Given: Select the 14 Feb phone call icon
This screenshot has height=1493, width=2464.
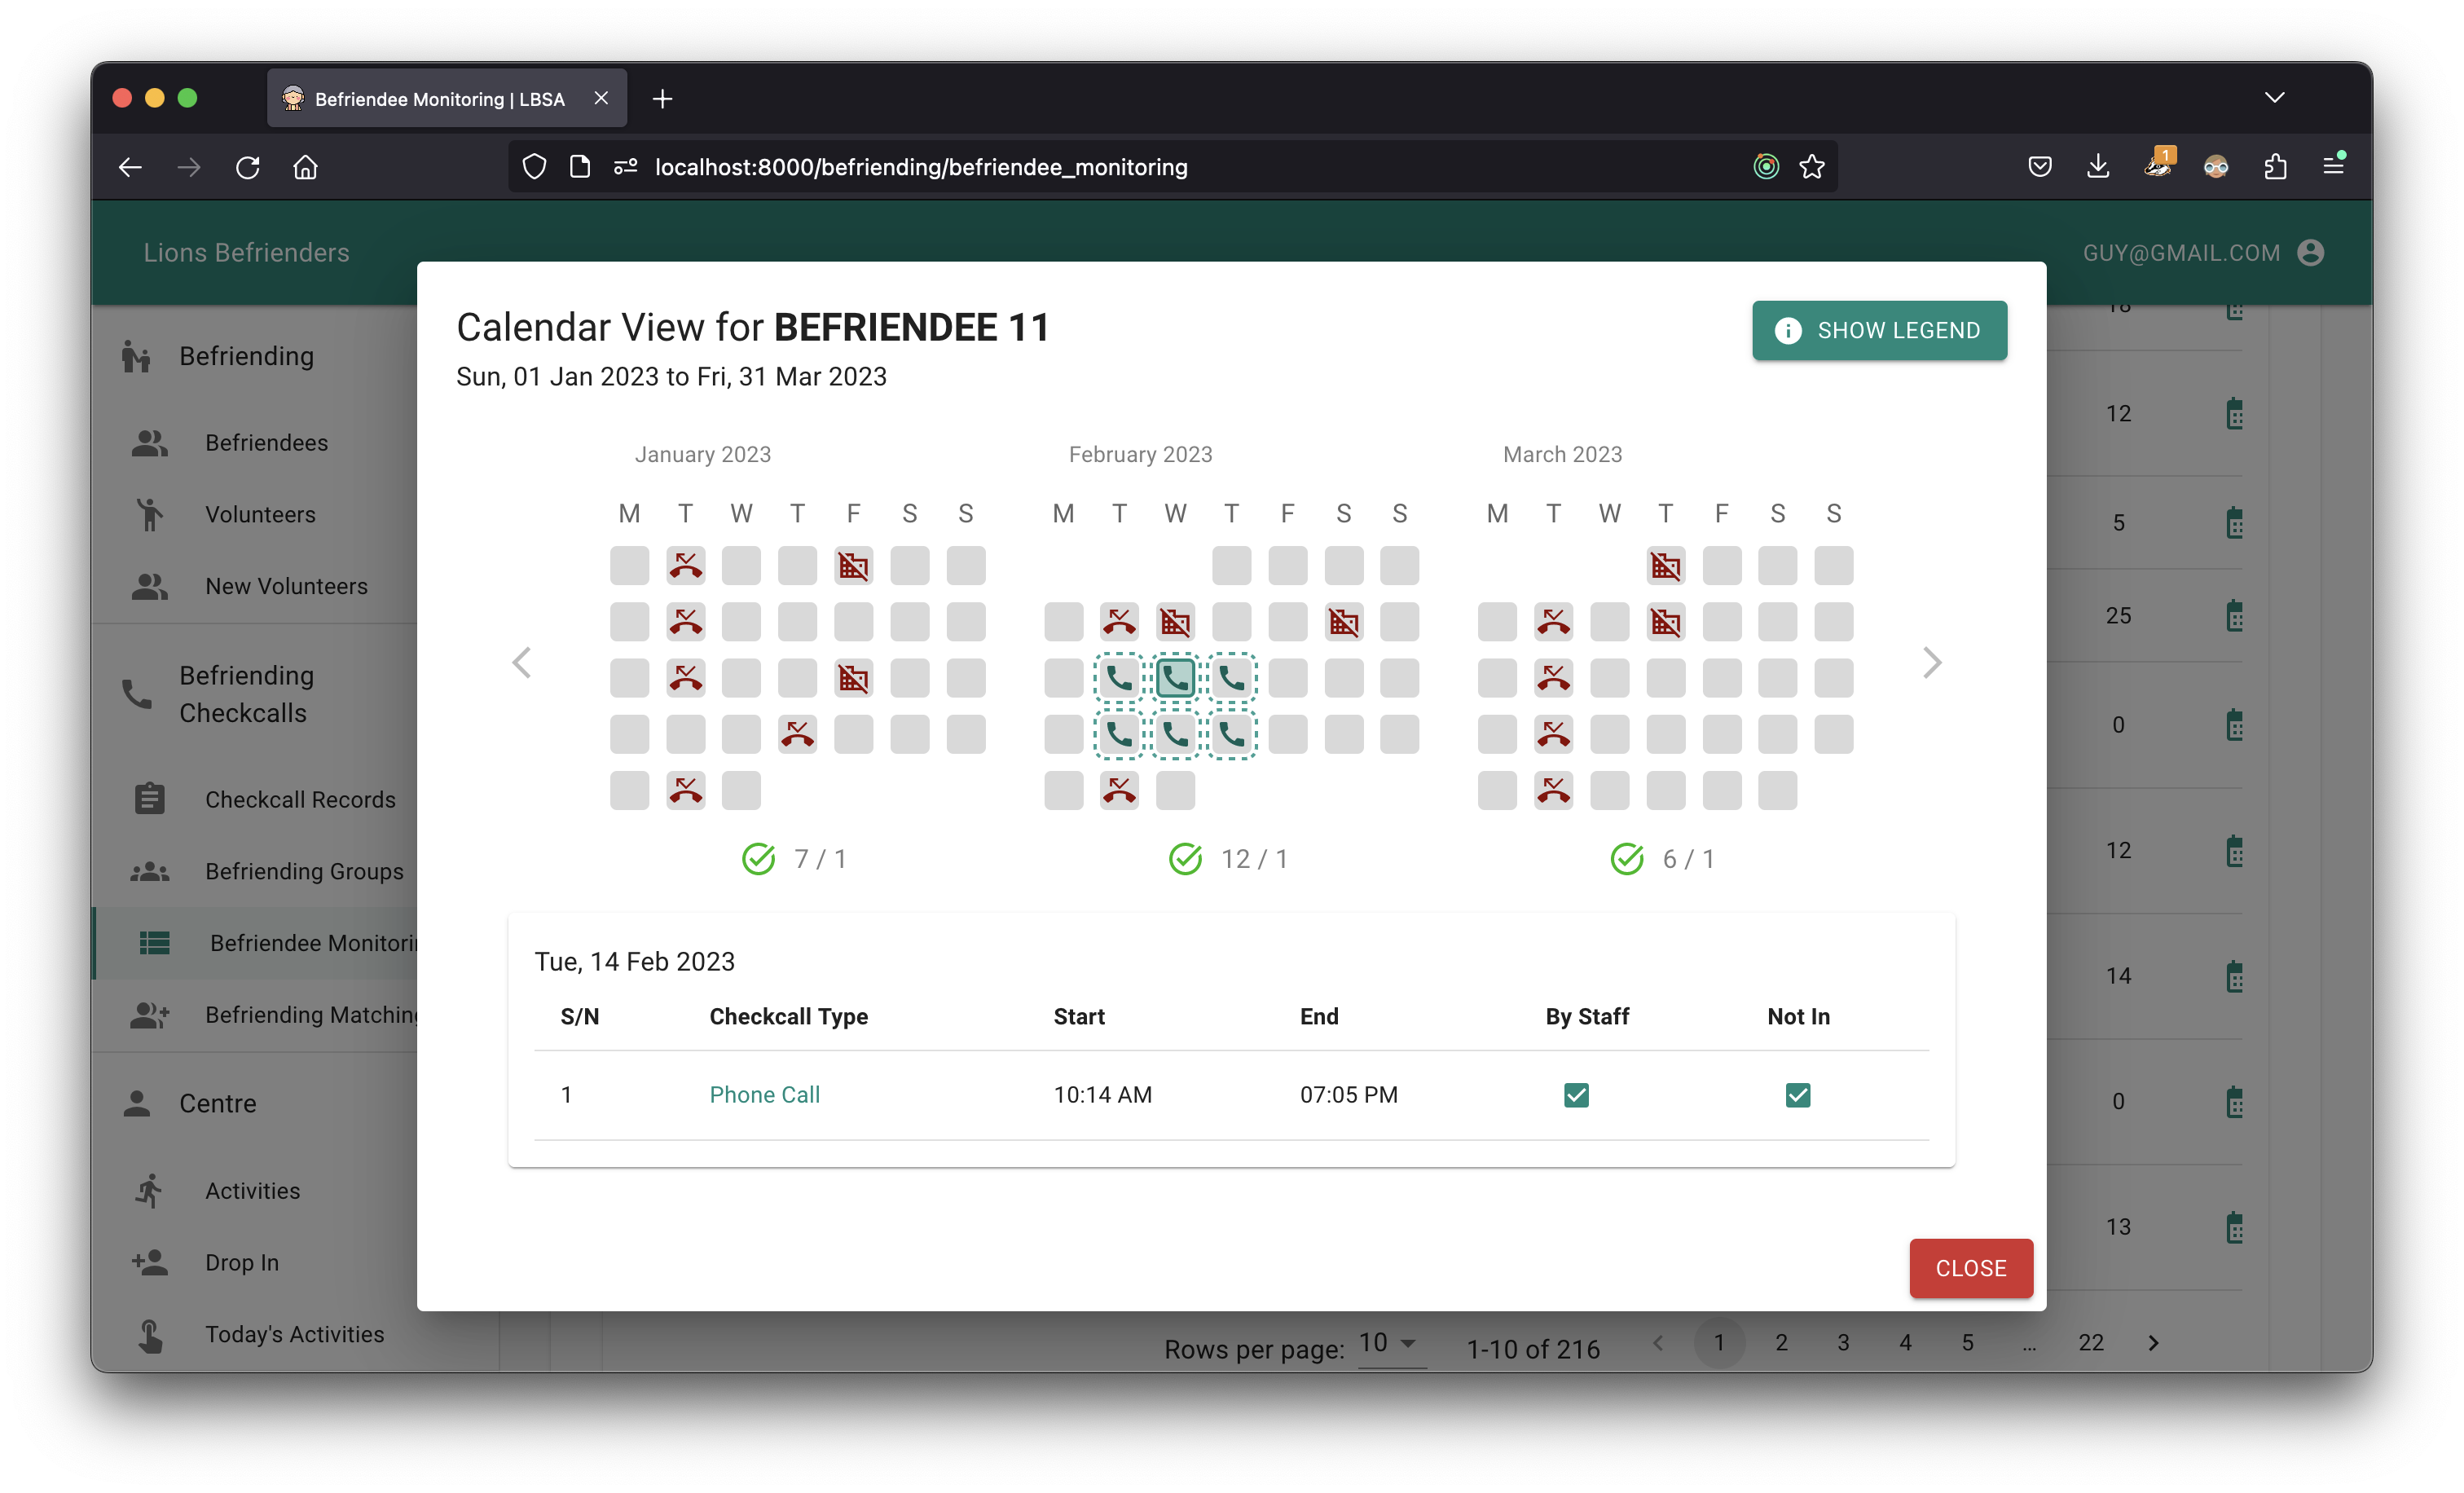Looking at the screenshot, I should [x=1119, y=678].
